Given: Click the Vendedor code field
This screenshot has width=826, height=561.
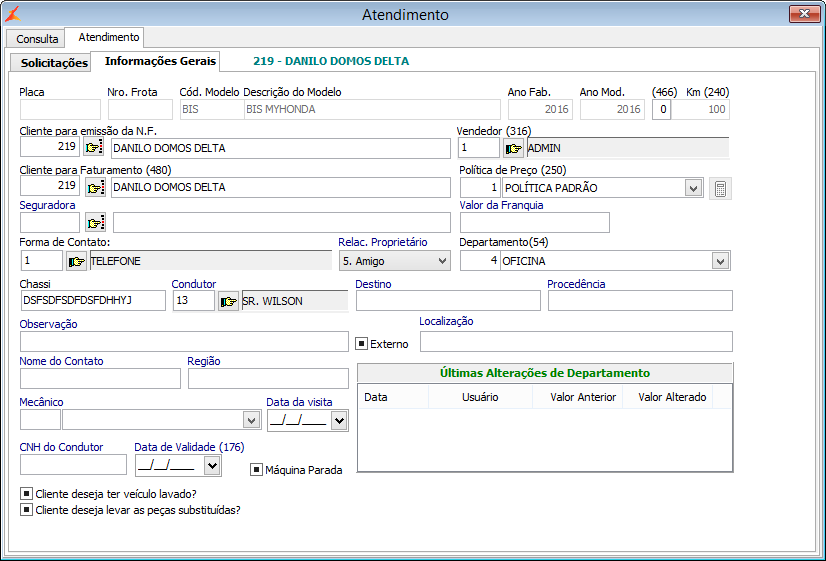Looking at the screenshot, I should 478,148.
